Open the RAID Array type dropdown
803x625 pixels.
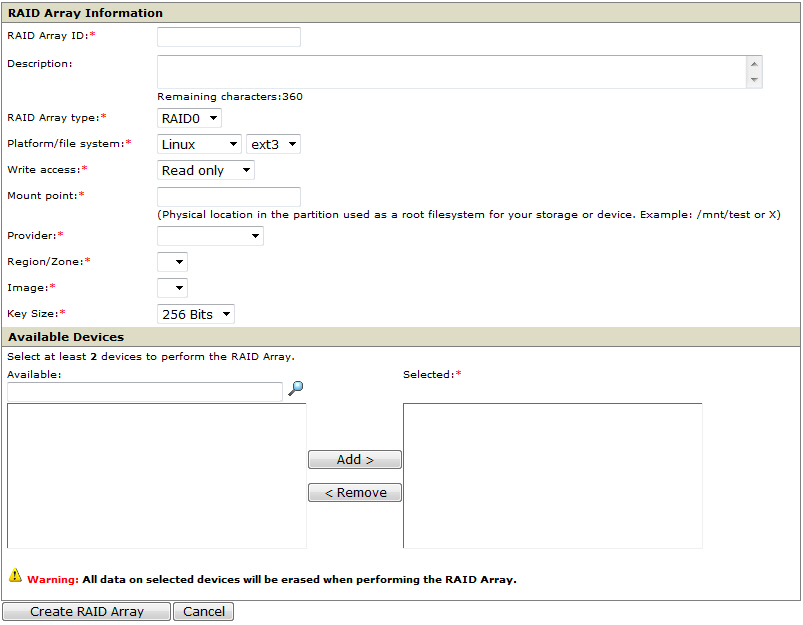click(x=189, y=118)
